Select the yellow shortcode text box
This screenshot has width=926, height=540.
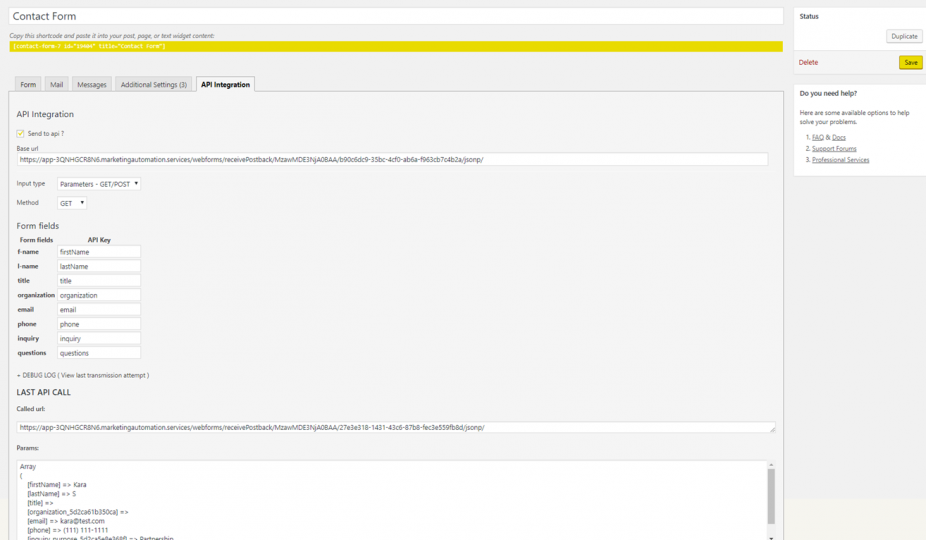(x=396, y=46)
